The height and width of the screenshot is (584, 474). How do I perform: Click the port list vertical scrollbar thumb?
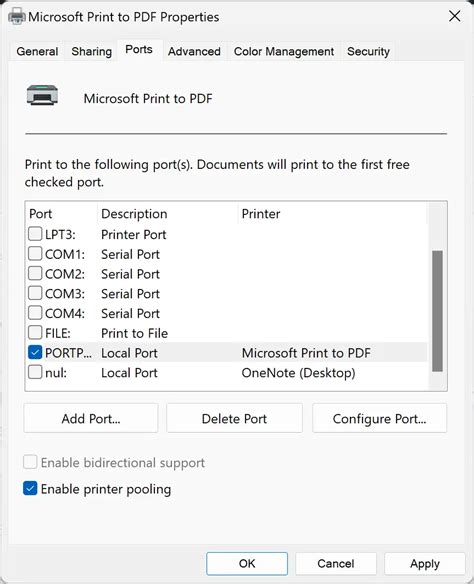(x=437, y=311)
